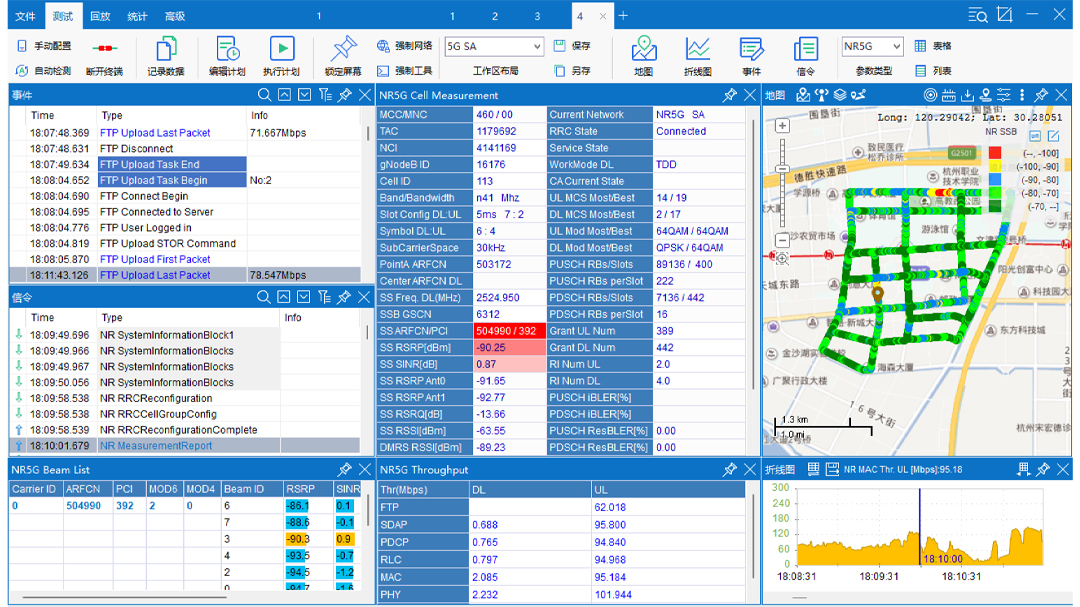
Task: Open filter icon in 信令 panel header
Action: tap(324, 297)
